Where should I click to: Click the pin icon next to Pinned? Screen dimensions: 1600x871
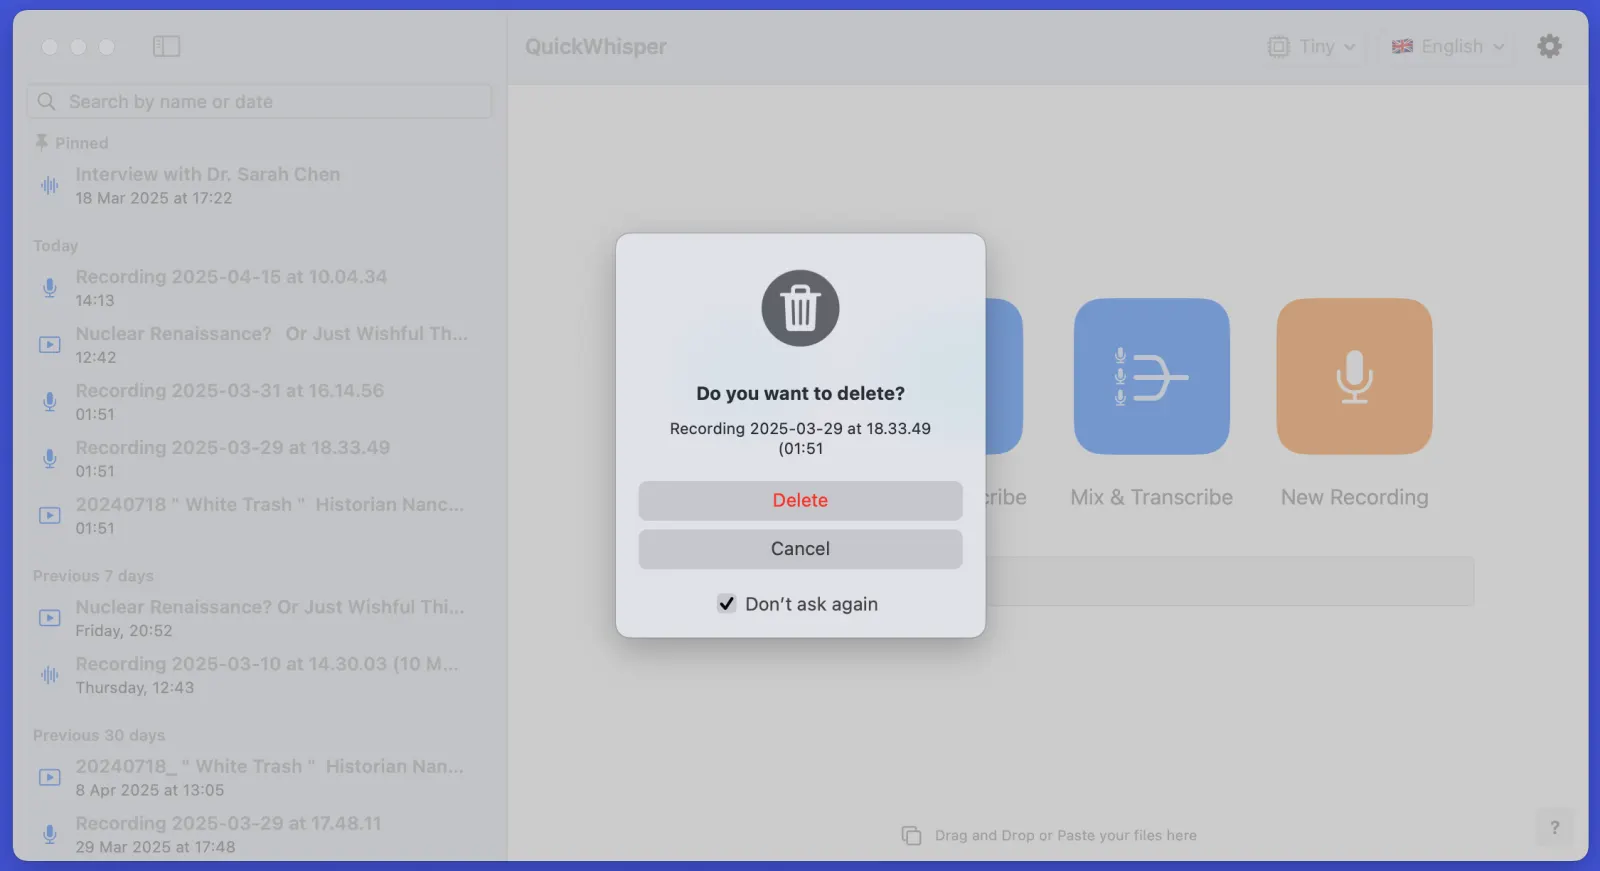tap(41, 142)
